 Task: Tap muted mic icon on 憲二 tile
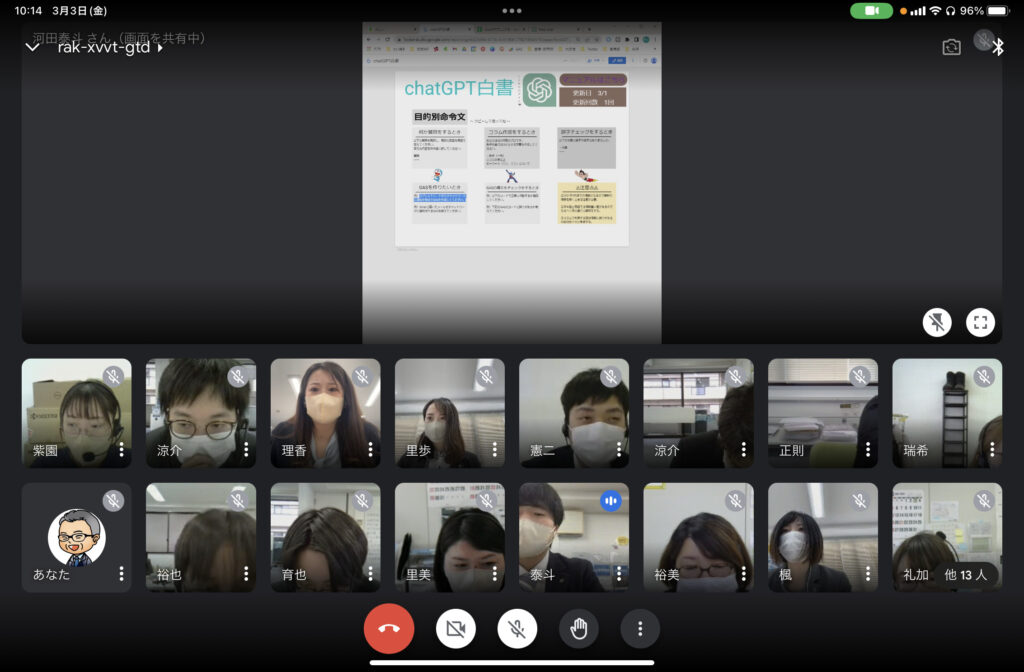pyautogui.click(x=611, y=376)
